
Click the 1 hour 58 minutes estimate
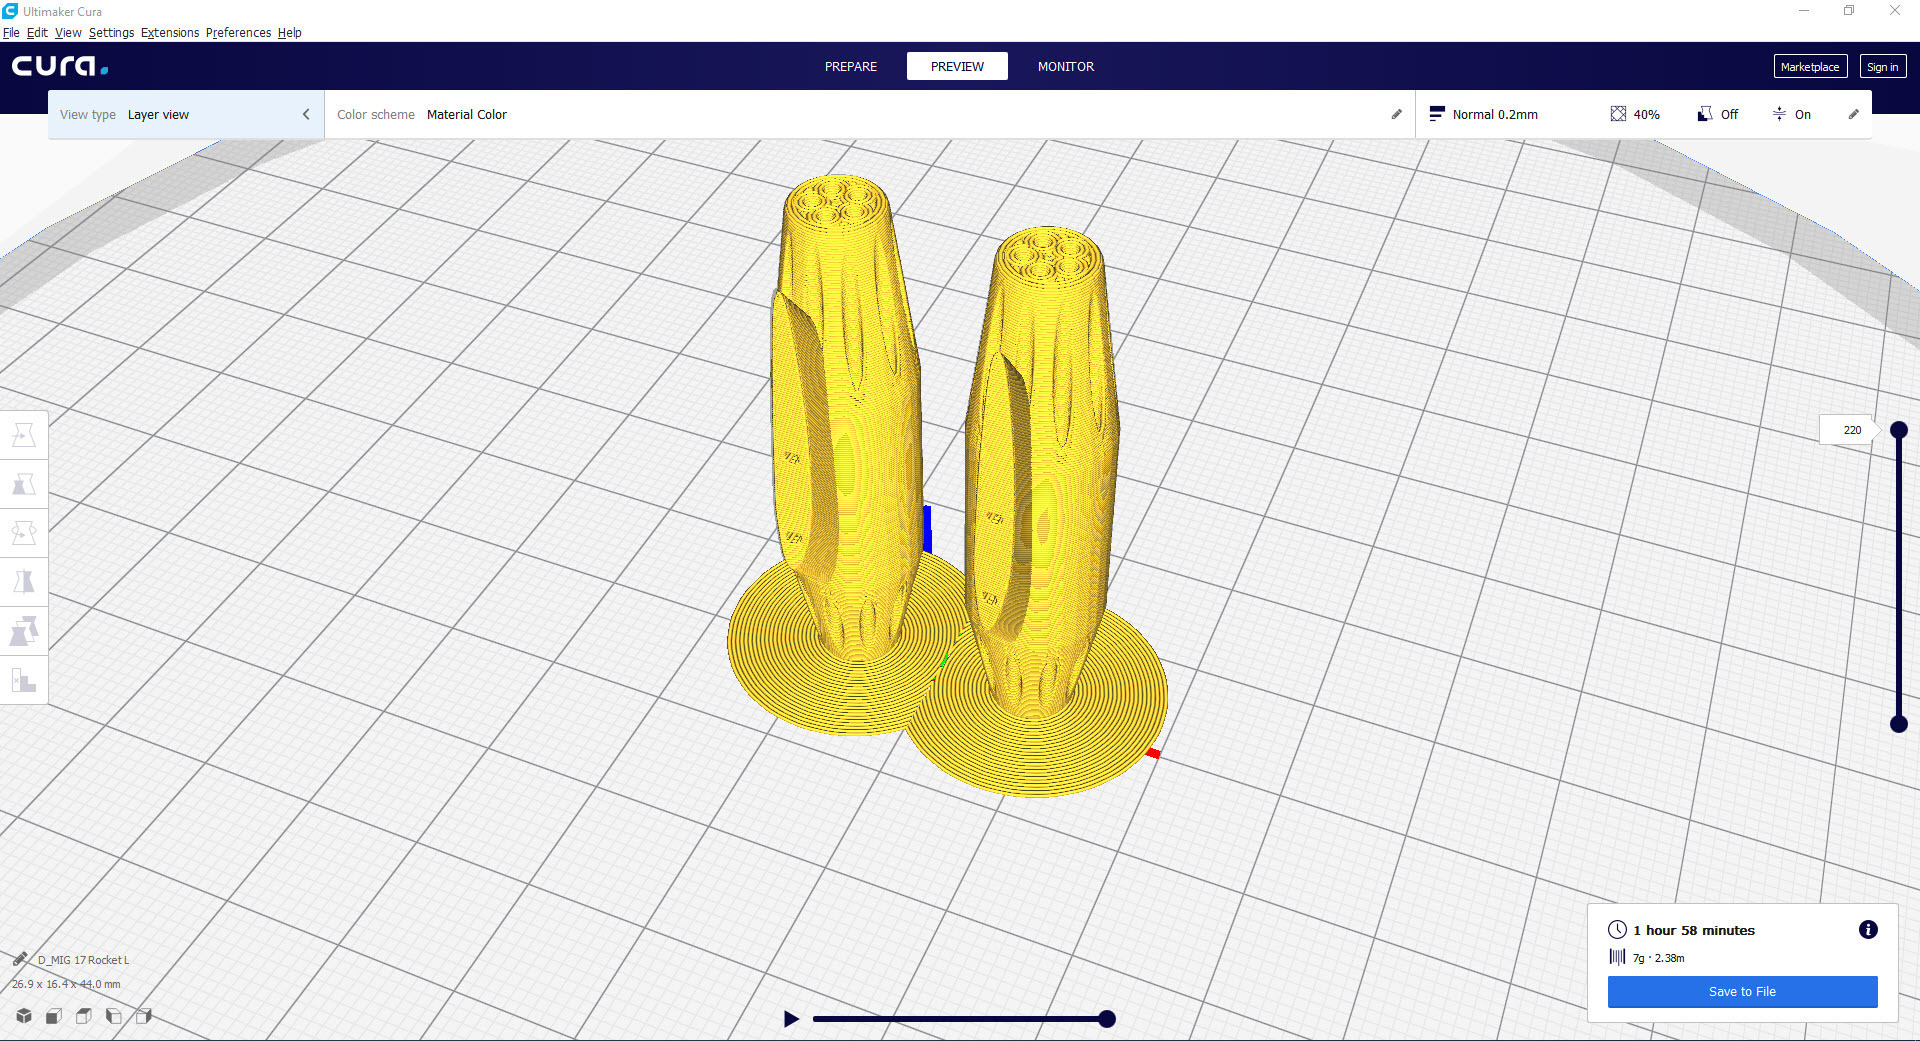[x=1694, y=930]
